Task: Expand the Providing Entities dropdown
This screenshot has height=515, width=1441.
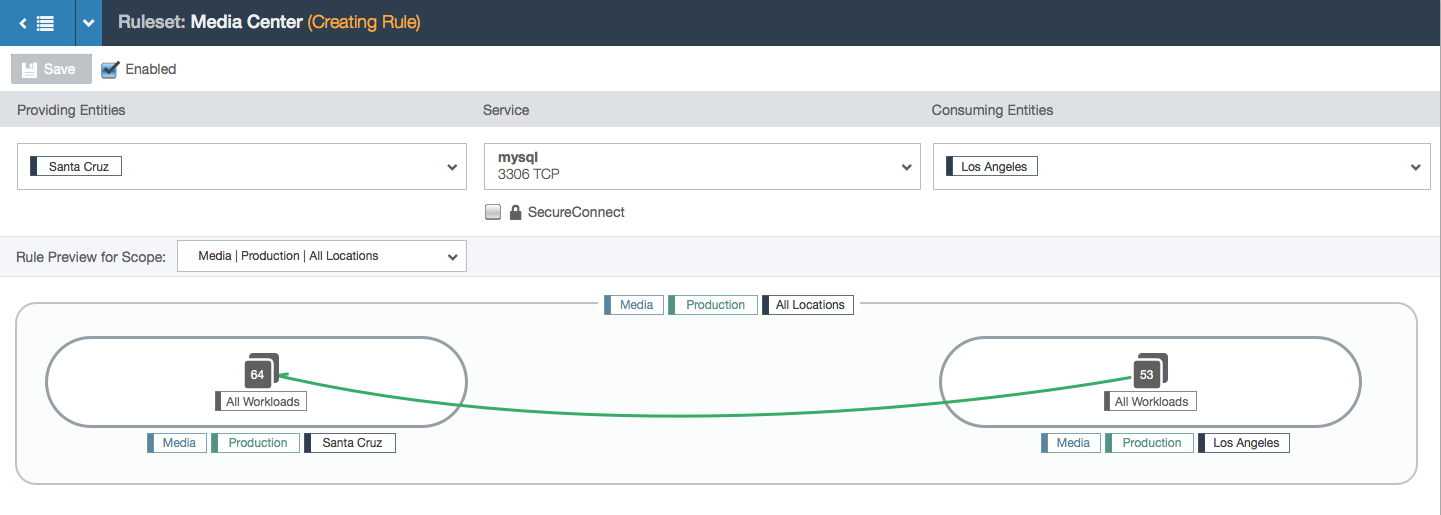Action: tap(242, 167)
